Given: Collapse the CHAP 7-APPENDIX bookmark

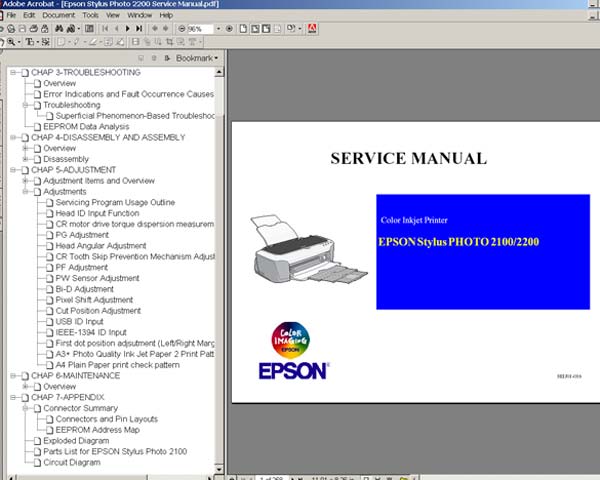Looking at the screenshot, I should pos(13,397).
